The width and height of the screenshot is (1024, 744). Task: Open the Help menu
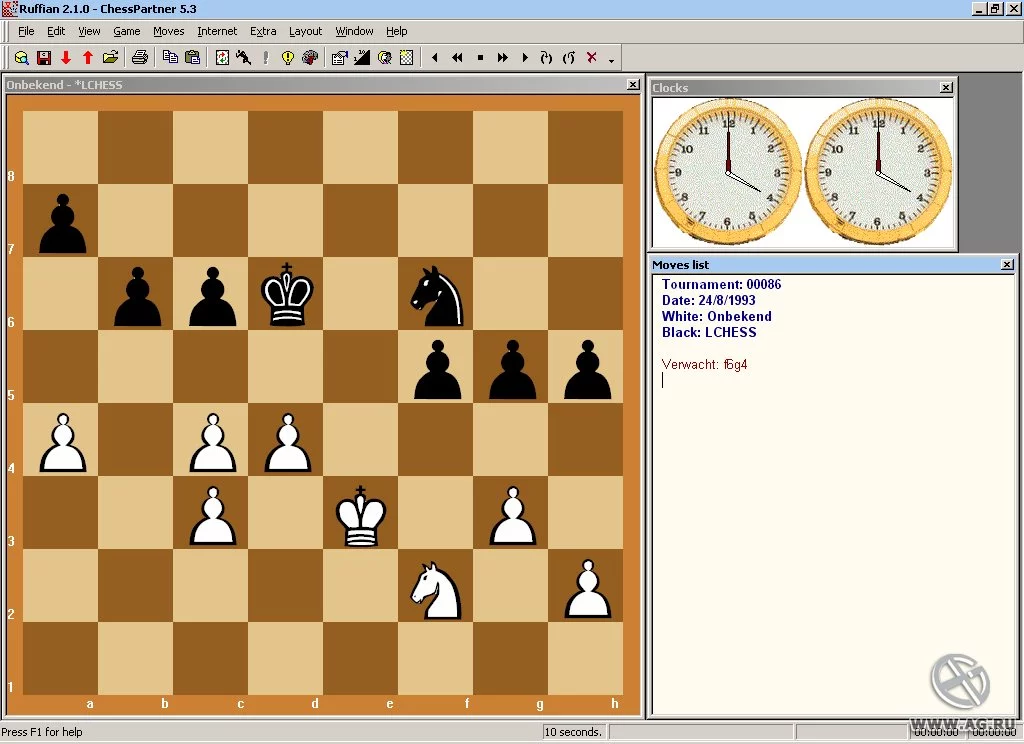[396, 31]
